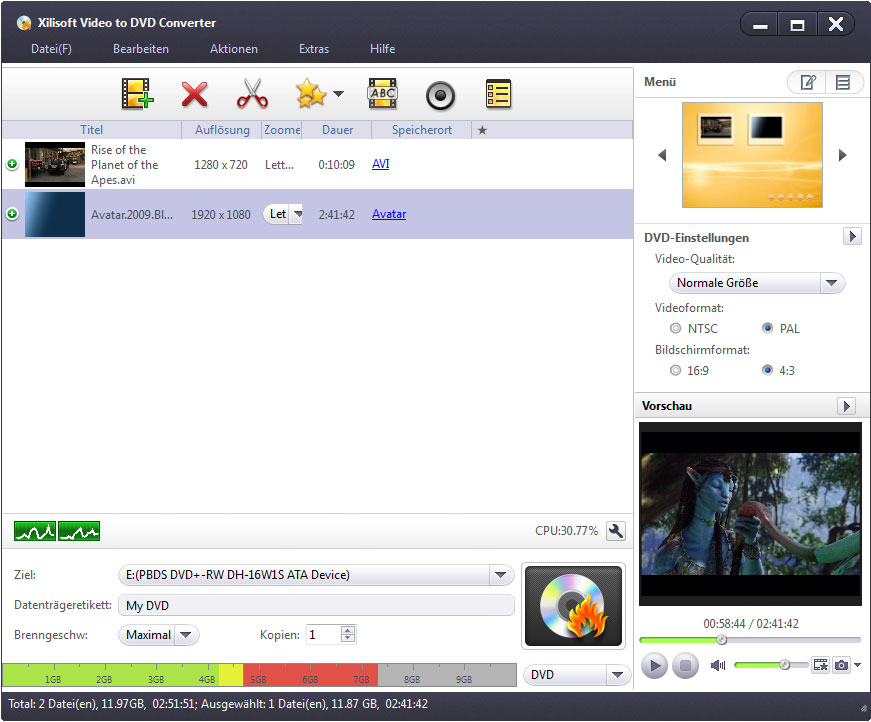Take a snapshot with camera icon
Screen dimensions: 871x722
(842, 665)
